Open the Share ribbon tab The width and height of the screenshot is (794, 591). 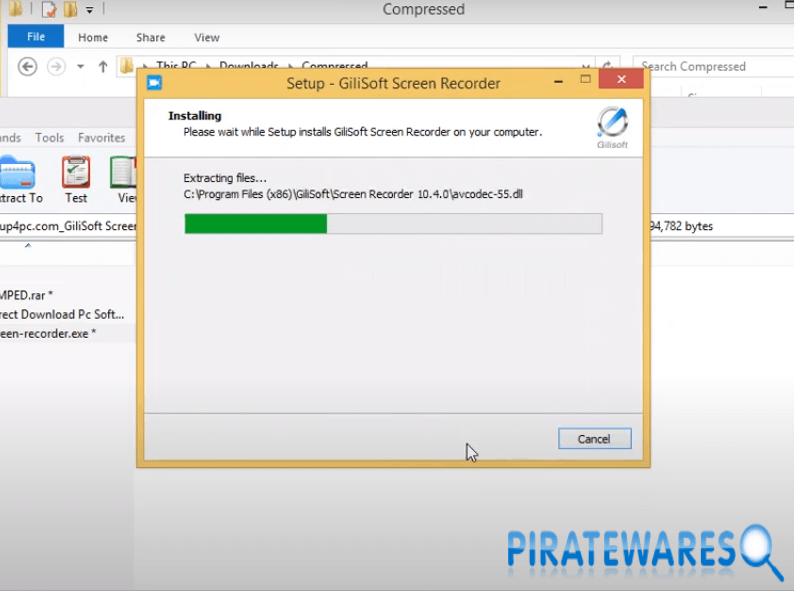pos(151,37)
